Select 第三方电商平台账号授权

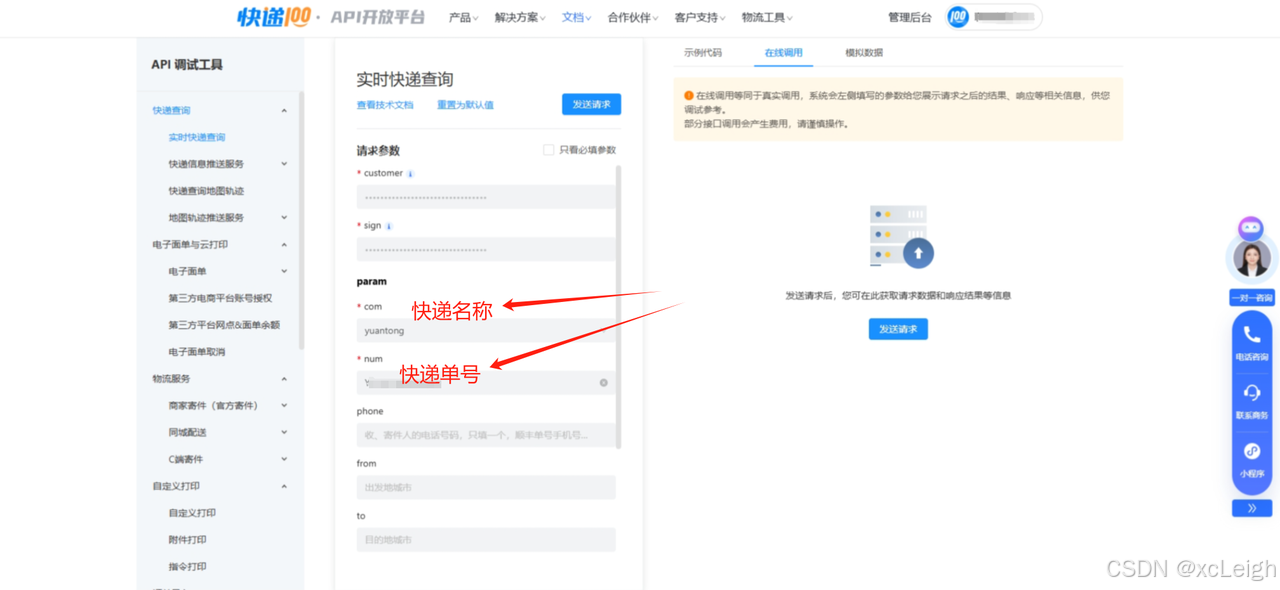tap(220, 298)
